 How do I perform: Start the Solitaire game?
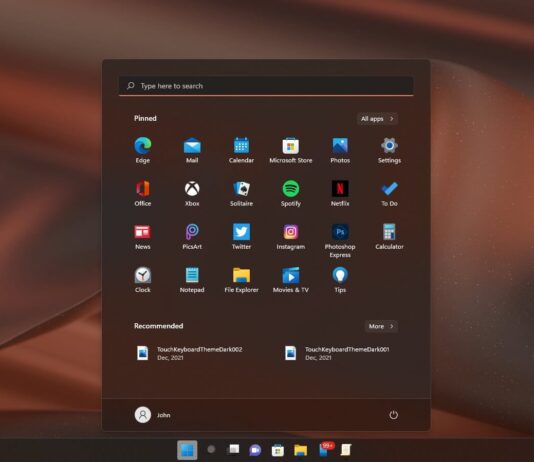pos(241,193)
